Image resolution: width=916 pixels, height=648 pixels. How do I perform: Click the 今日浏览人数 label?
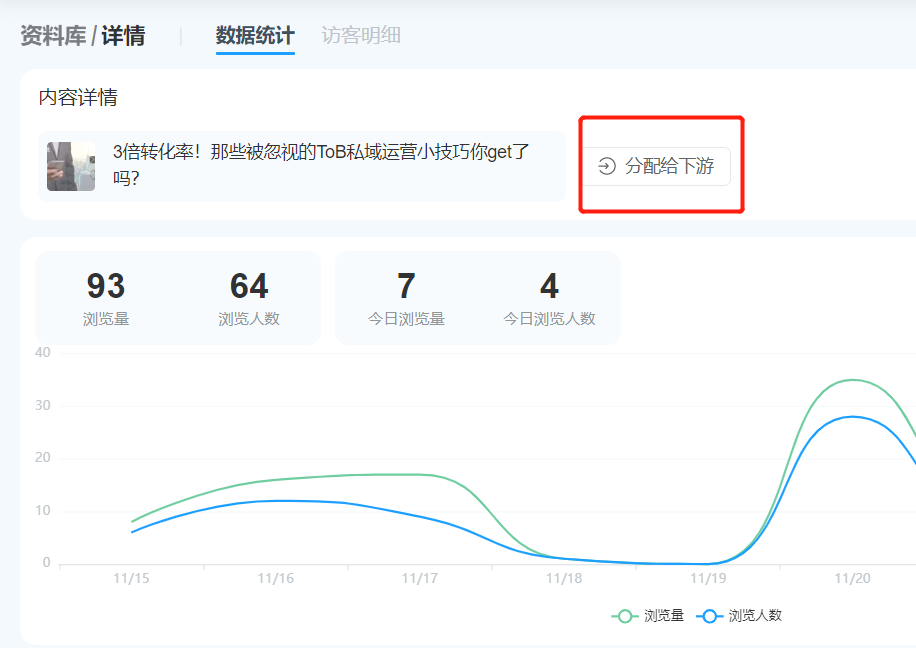tap(549, 318)
